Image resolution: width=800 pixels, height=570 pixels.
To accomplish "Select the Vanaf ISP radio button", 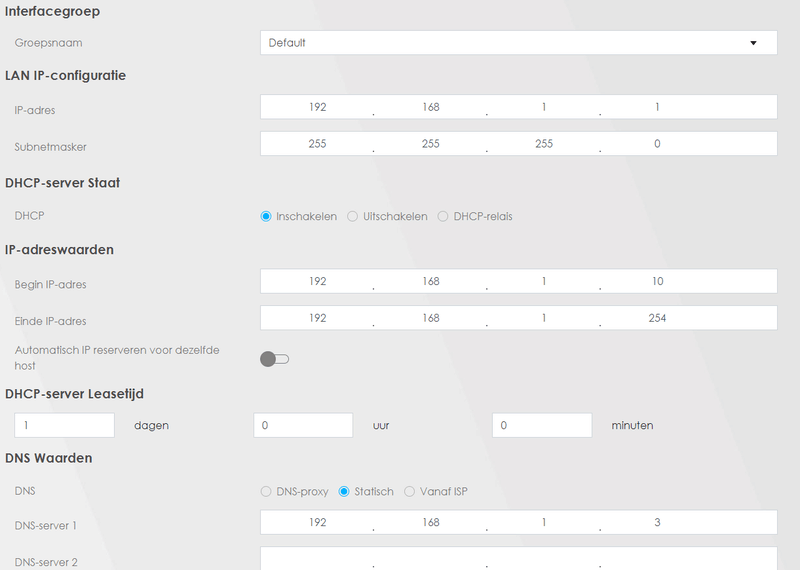I will click(409, 491).
